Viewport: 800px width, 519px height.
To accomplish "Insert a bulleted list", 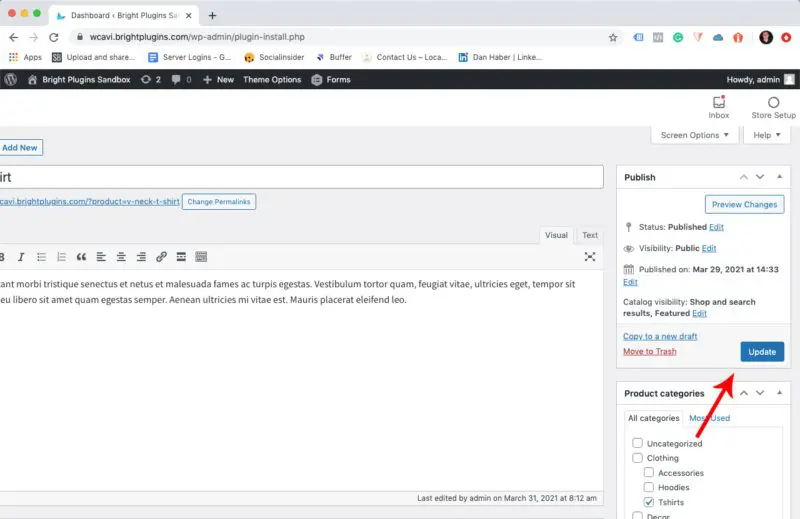I will click(x=41, y=257).
